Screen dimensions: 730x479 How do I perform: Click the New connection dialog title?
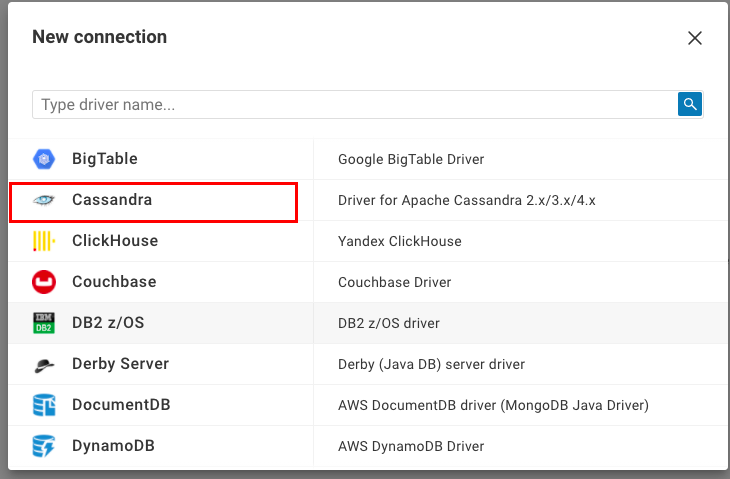pyautogui.click(x=100, y=37)
